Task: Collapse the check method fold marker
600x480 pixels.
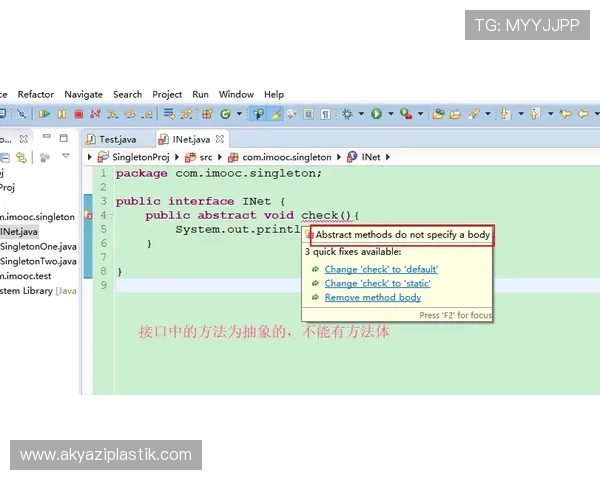Action: tap(108, 216)
